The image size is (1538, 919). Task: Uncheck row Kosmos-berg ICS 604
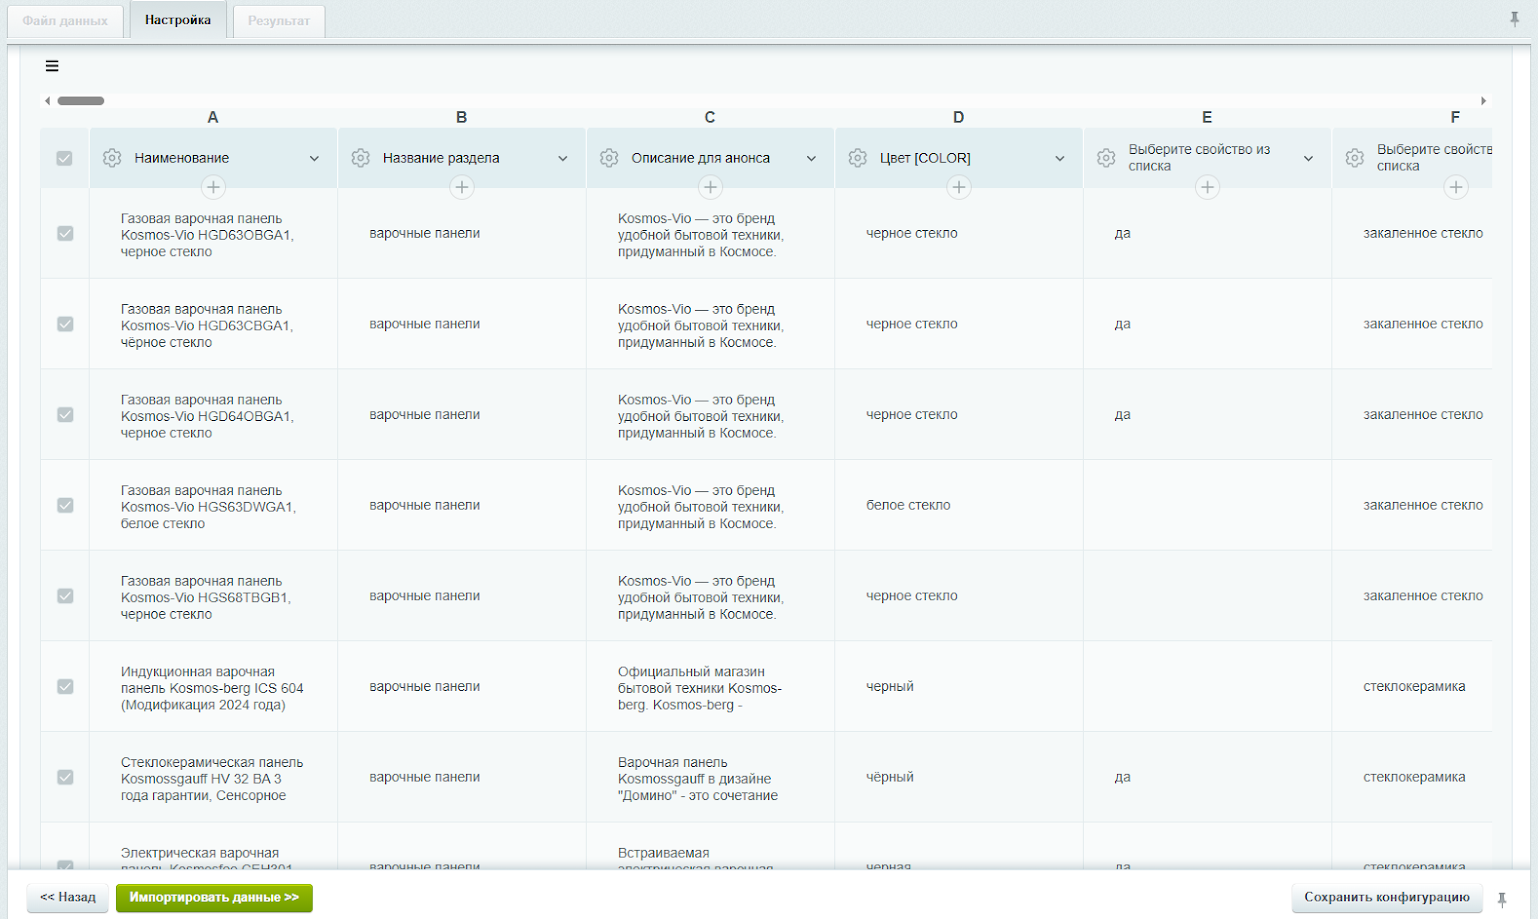(65, 687)
